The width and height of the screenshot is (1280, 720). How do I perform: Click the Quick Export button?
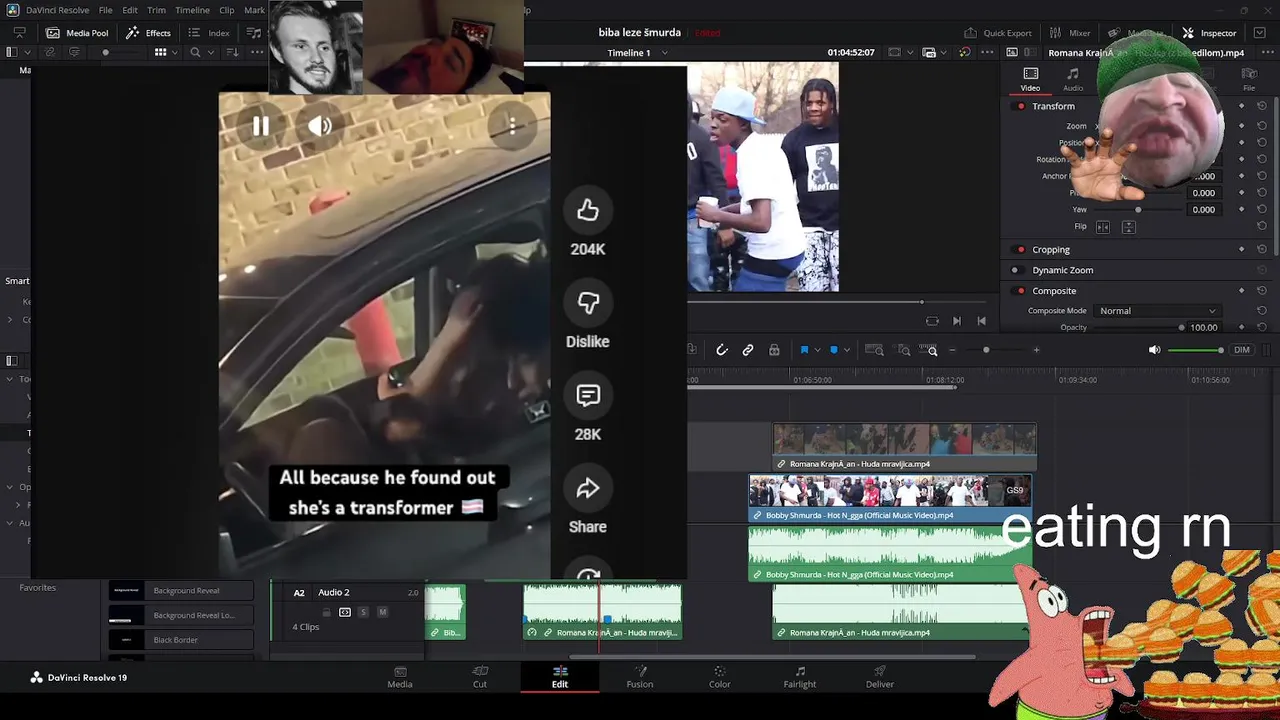click(997, 33)
